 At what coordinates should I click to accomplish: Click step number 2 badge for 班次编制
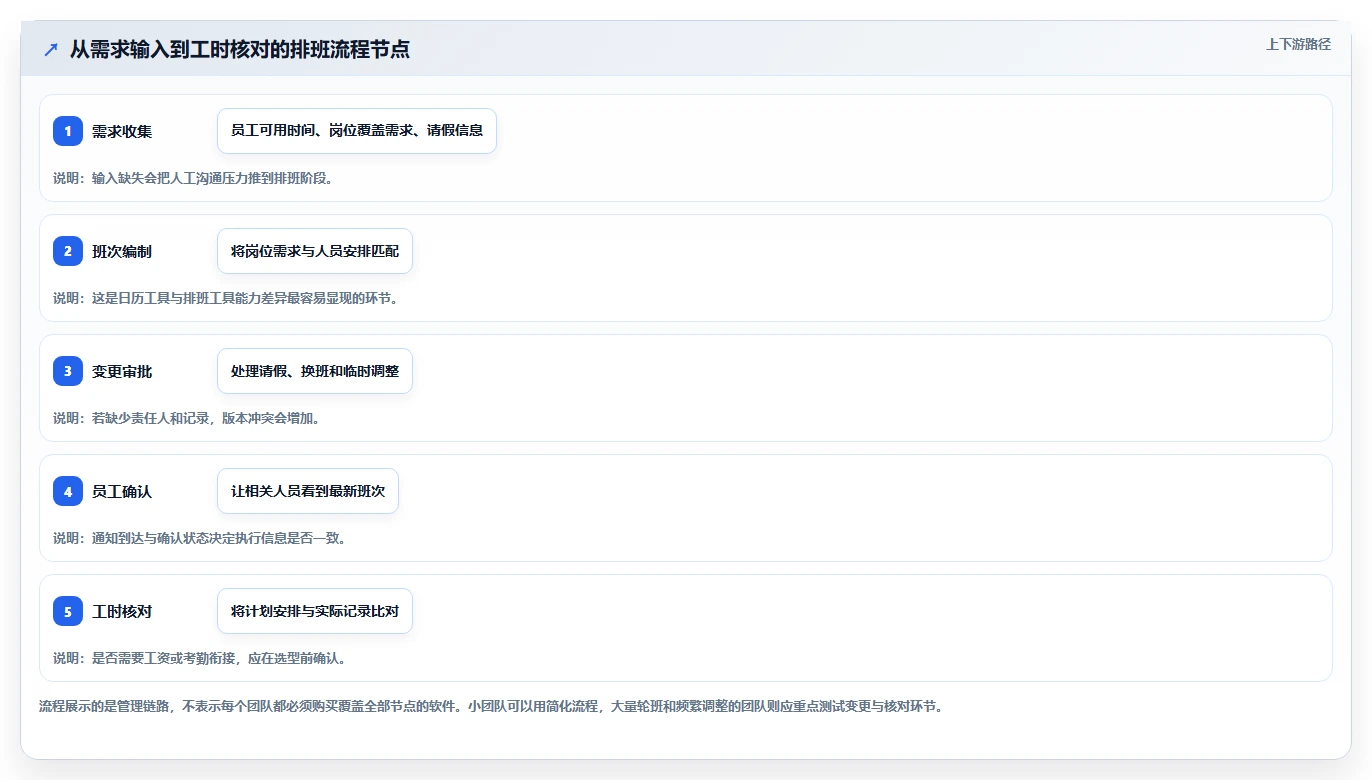click(68, 251)
